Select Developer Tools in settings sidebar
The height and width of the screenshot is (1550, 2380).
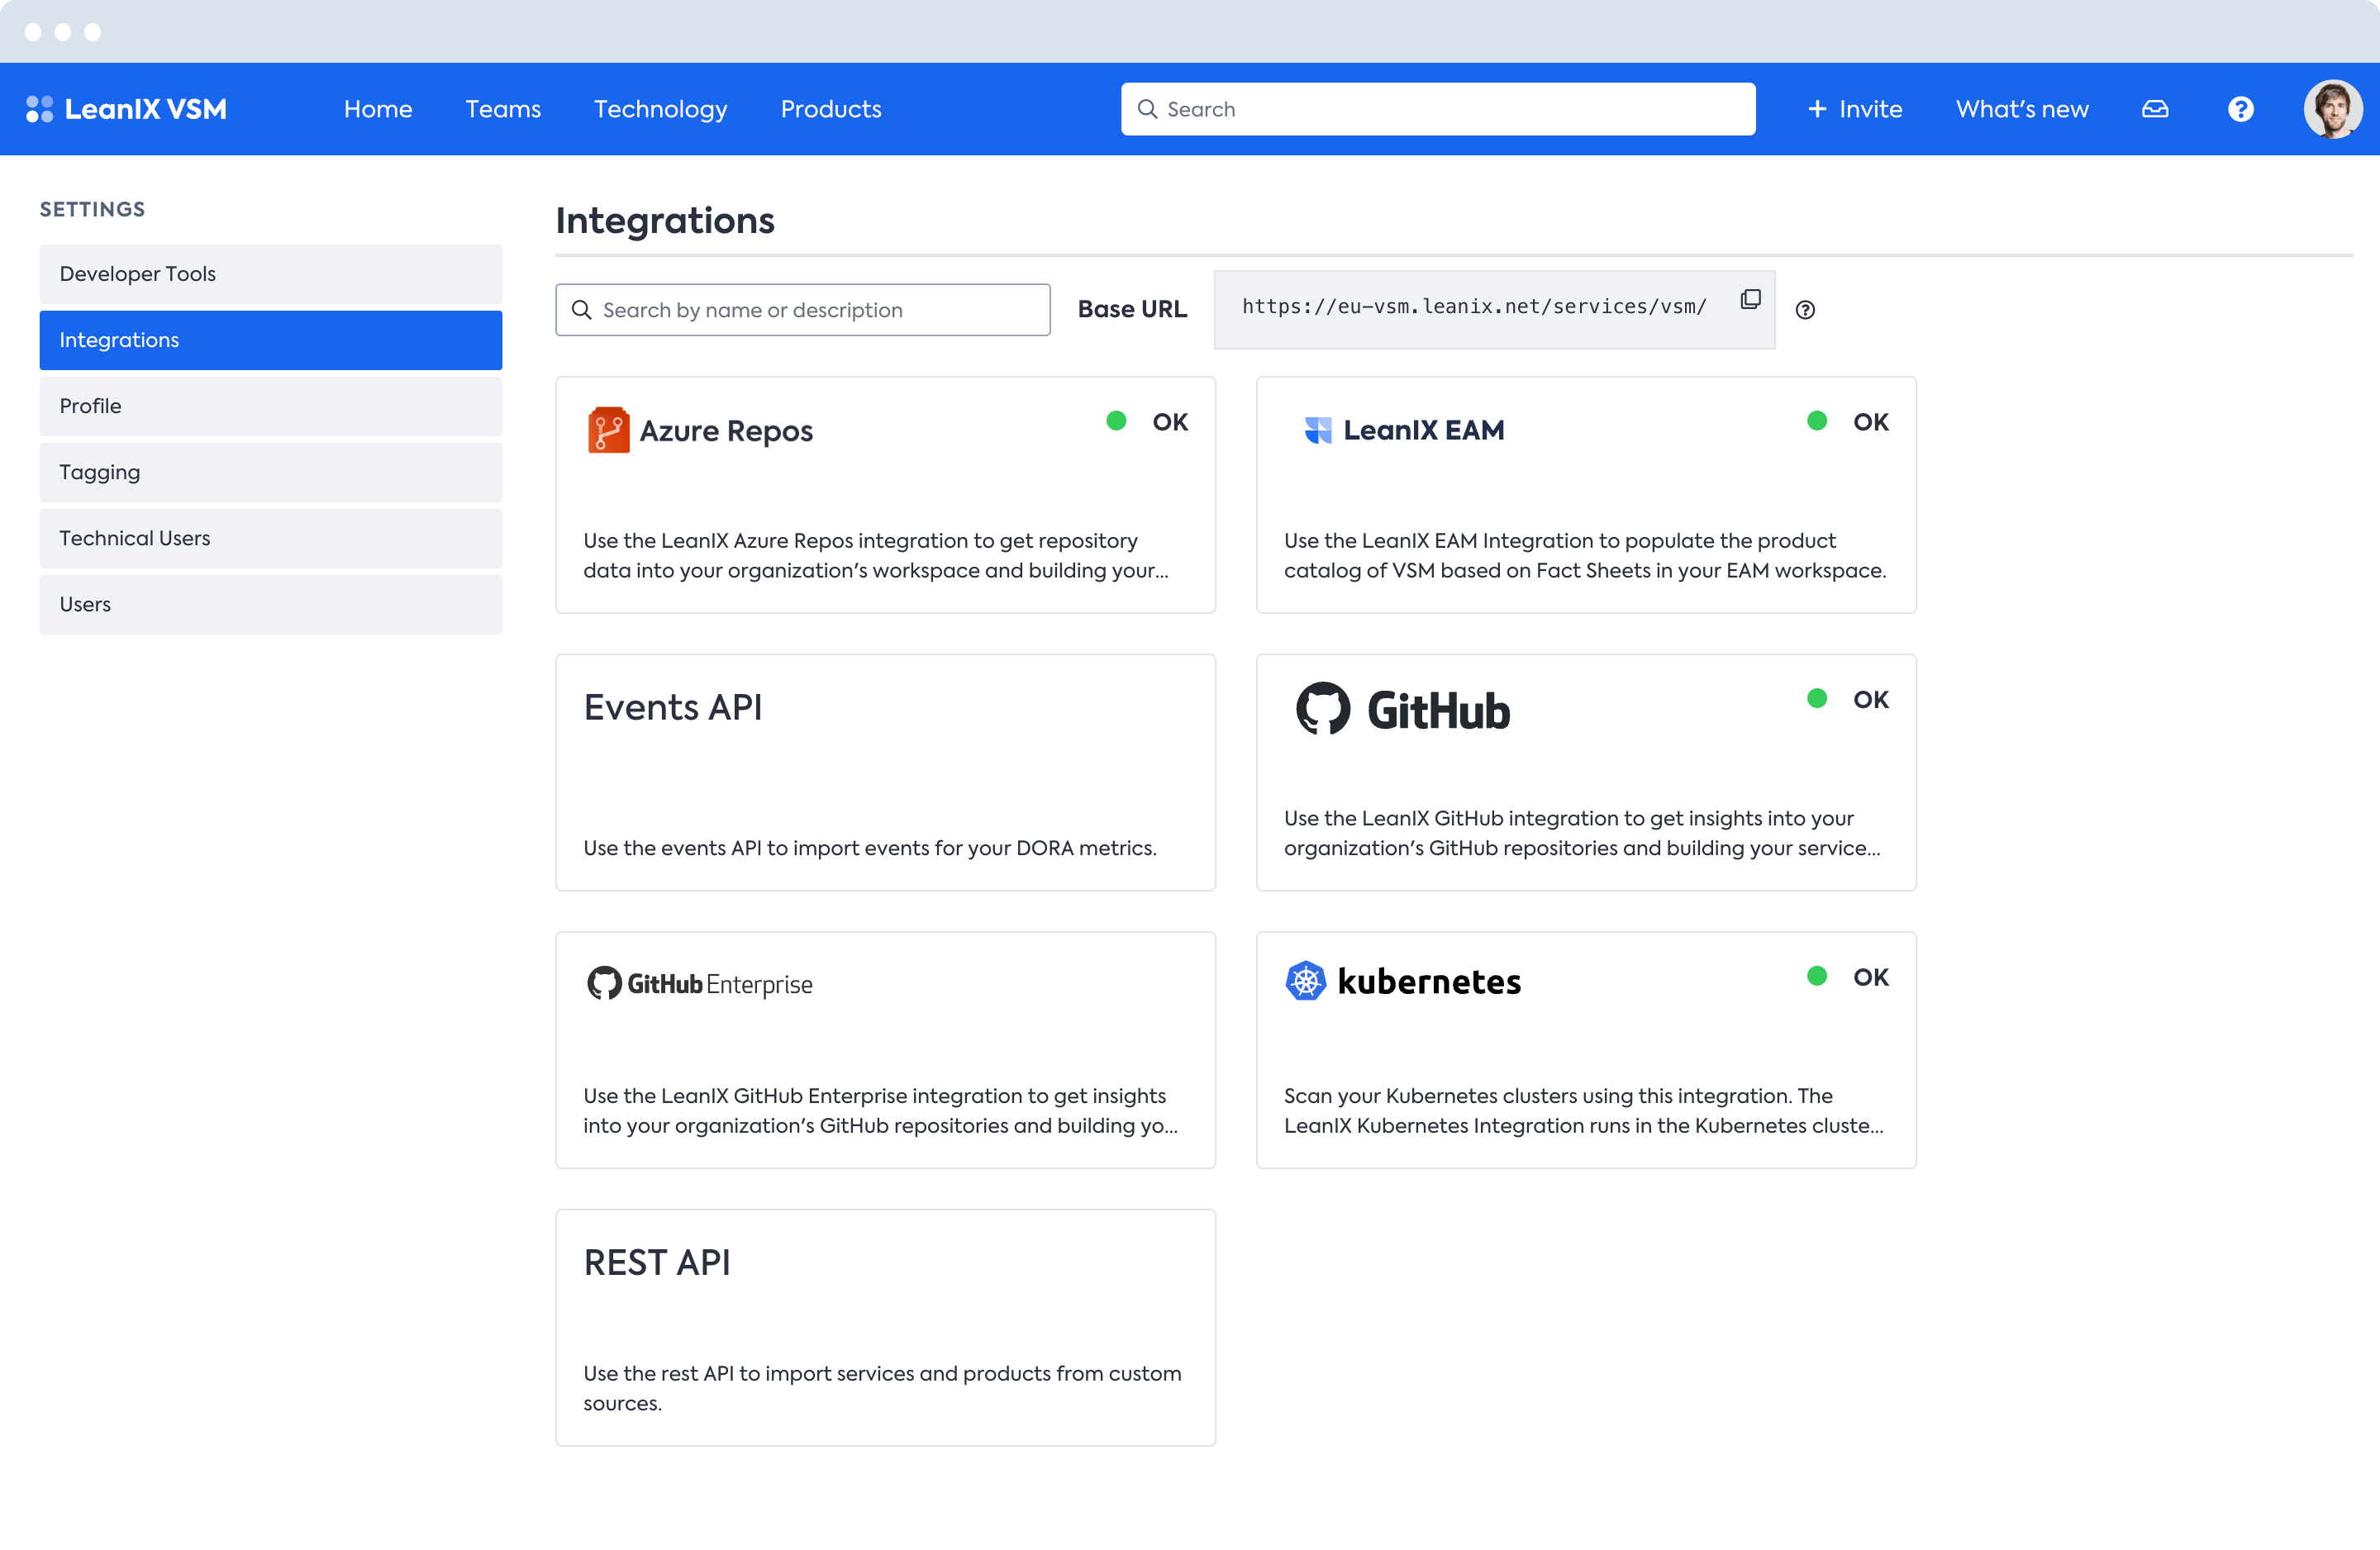tap(271, 274)
